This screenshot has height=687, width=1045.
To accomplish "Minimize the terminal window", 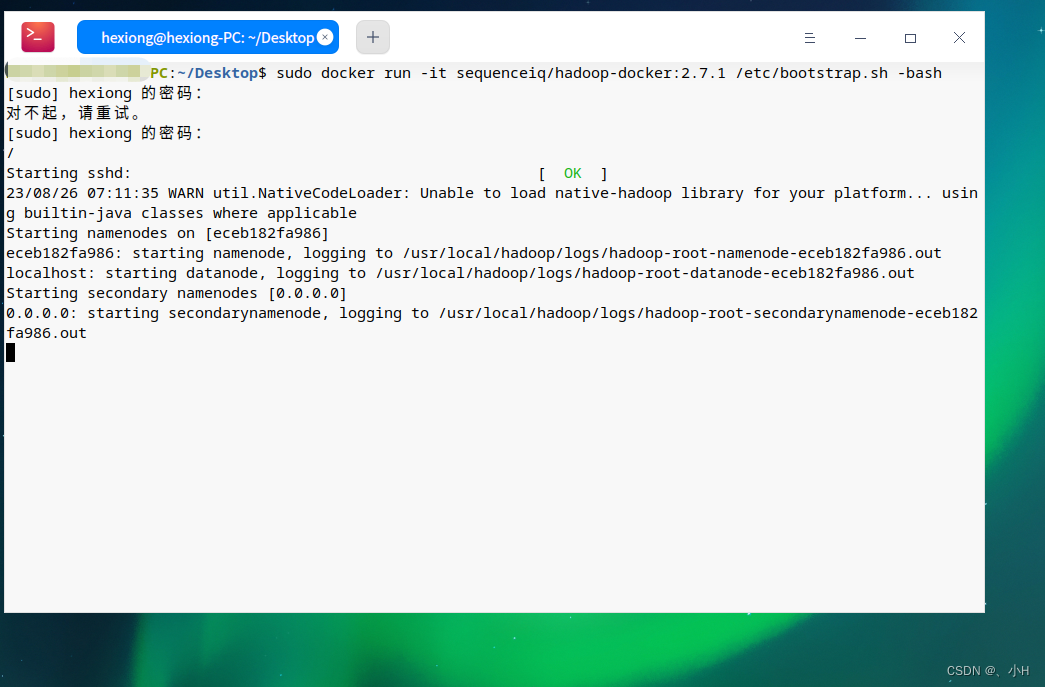I will 860,37.
